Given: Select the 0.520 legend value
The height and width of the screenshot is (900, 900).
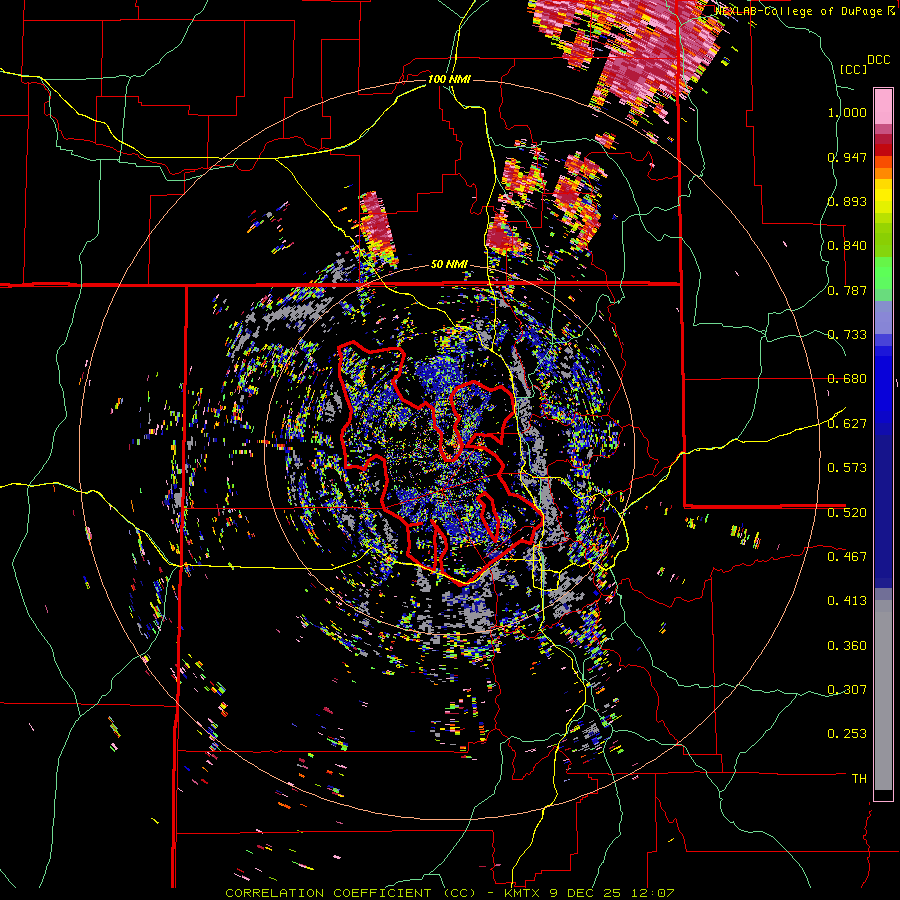Looking at the screenshot, I should pos(847,513).
